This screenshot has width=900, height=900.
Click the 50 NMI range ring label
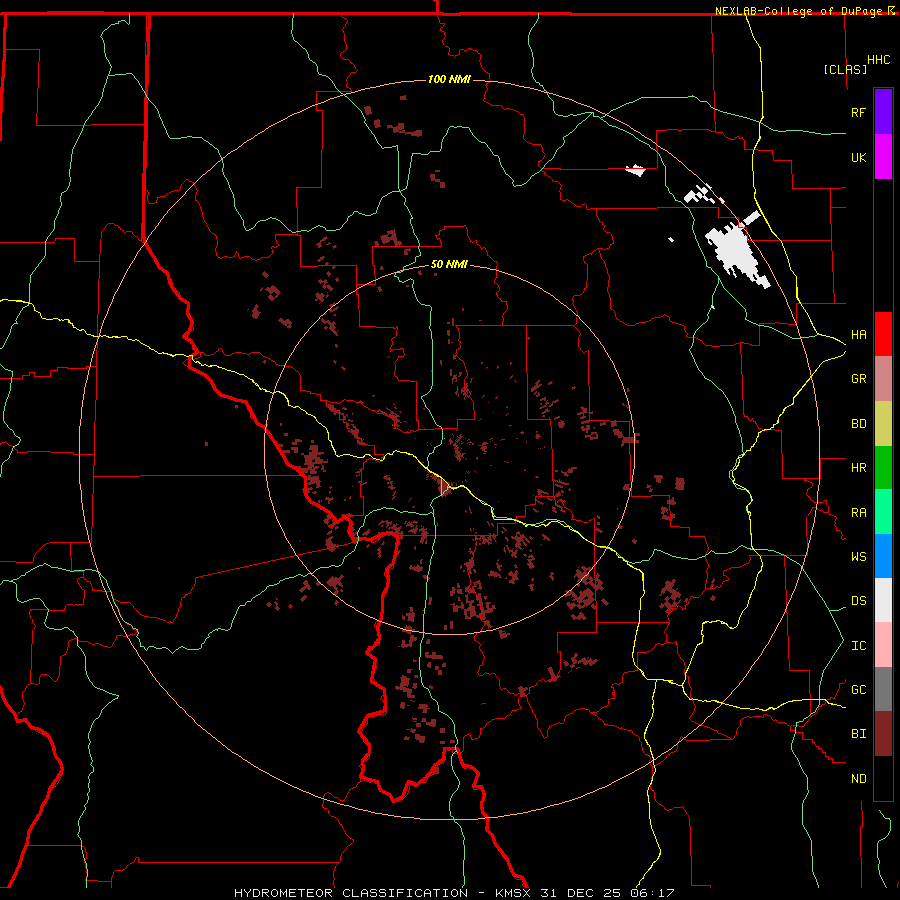click(x=449, y=264)
